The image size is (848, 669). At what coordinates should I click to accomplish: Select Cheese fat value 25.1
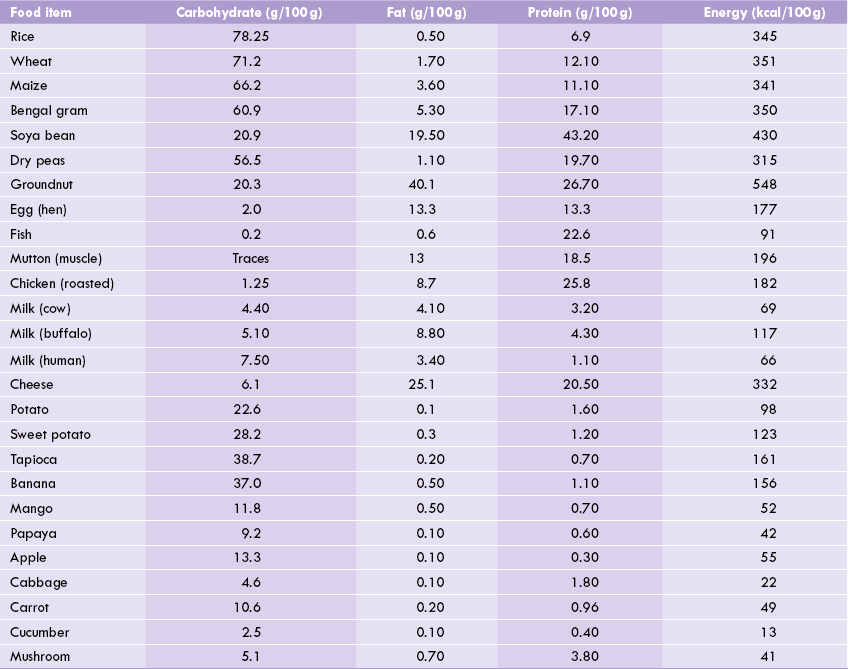click(x=421, y=385)
